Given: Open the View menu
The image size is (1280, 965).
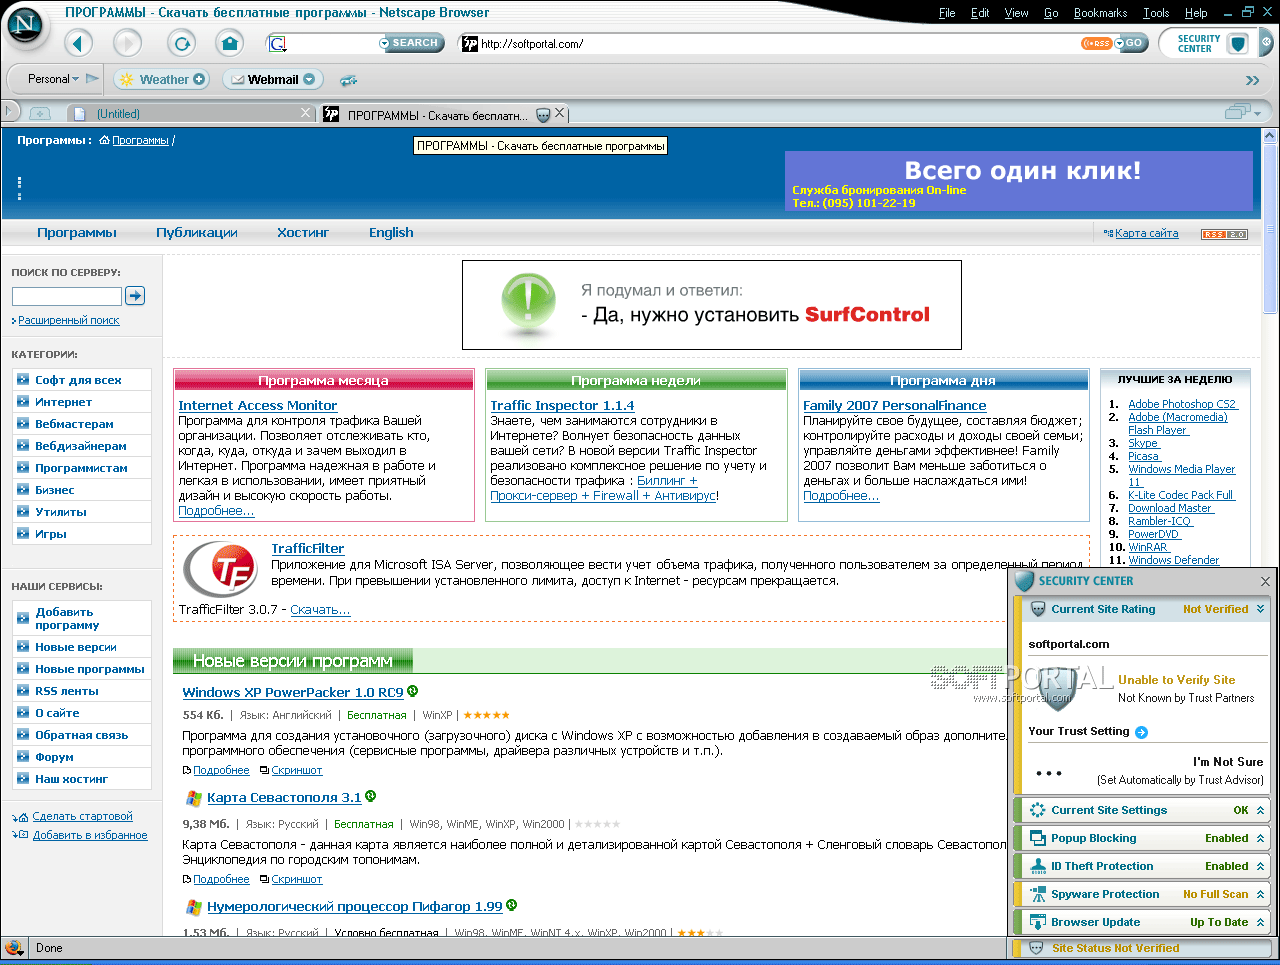Looking at the screenshot, I should 1016,13.
